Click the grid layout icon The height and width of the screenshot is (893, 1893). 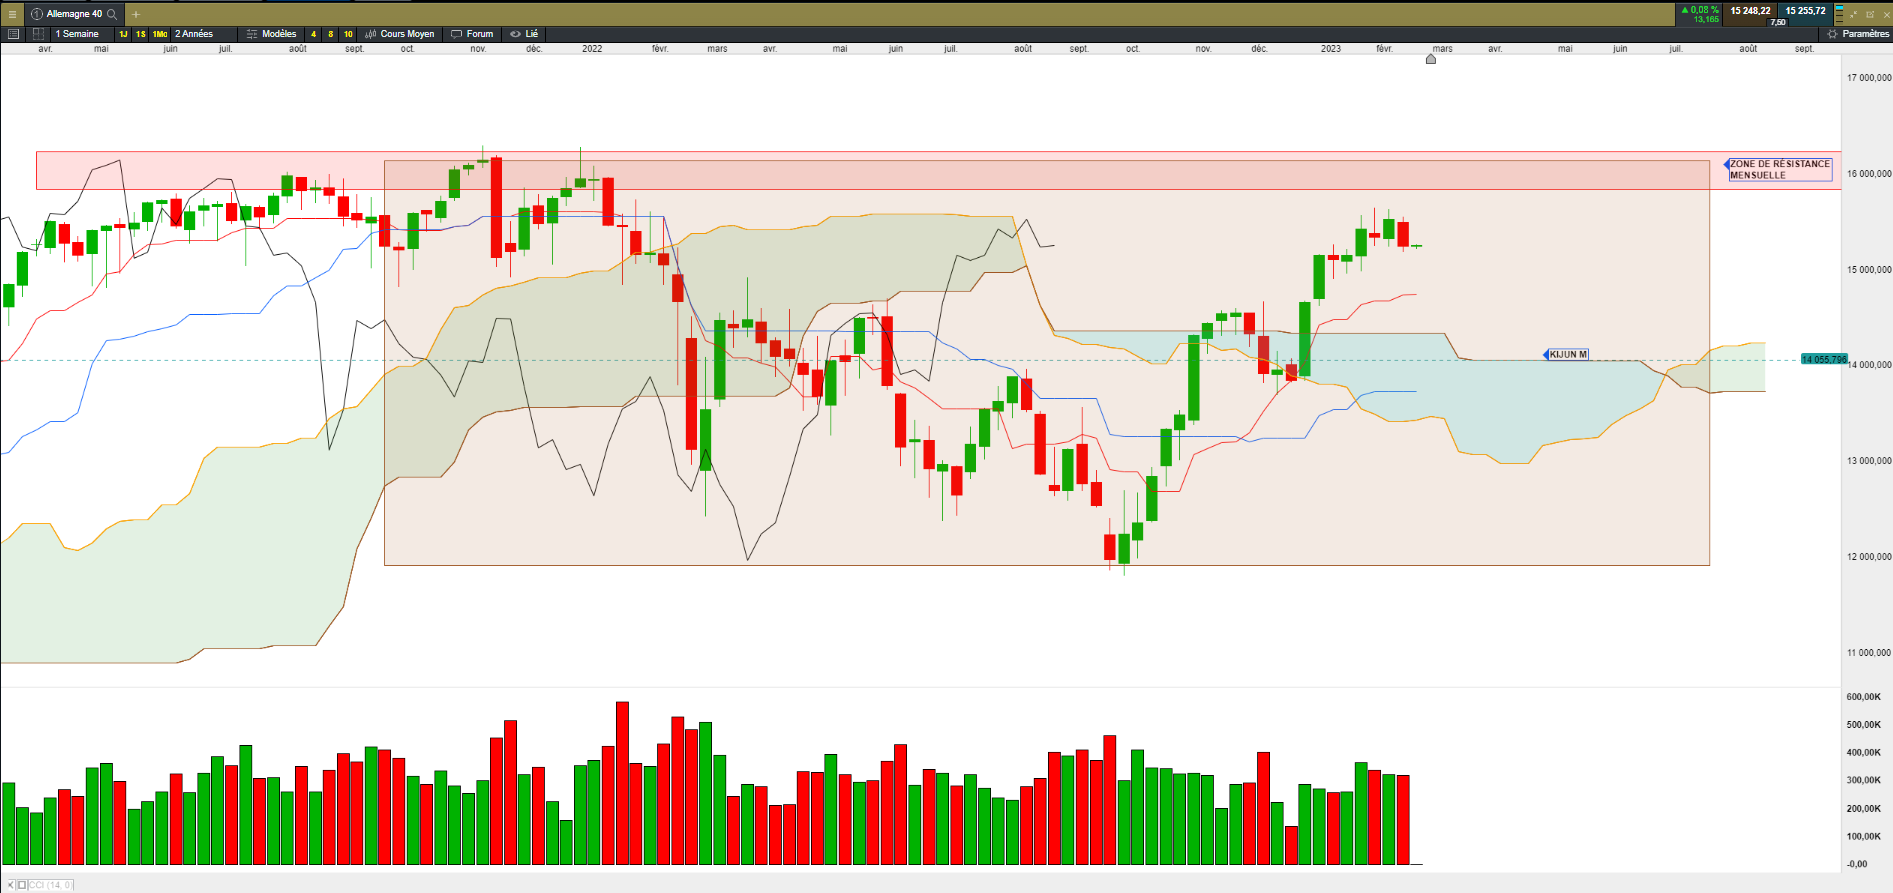pyautogui.click(x=38, y=34)
